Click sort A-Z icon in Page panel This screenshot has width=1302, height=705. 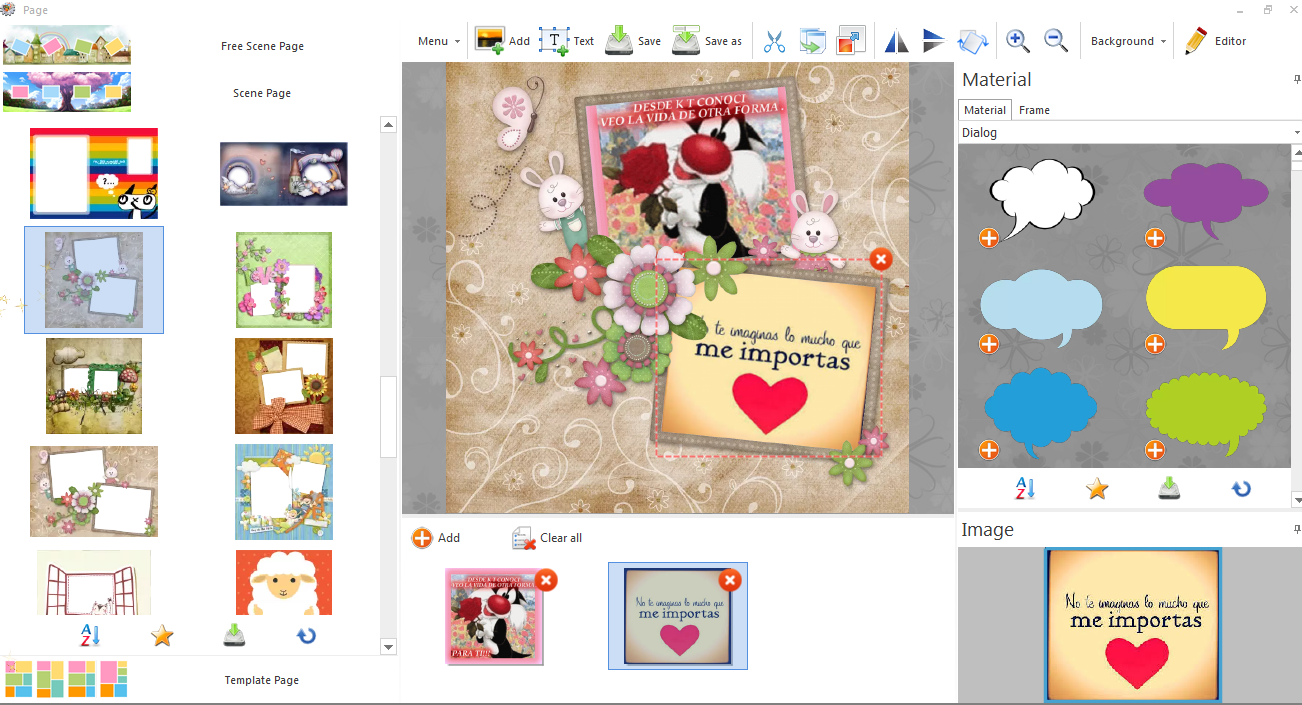tap(90, 635)
